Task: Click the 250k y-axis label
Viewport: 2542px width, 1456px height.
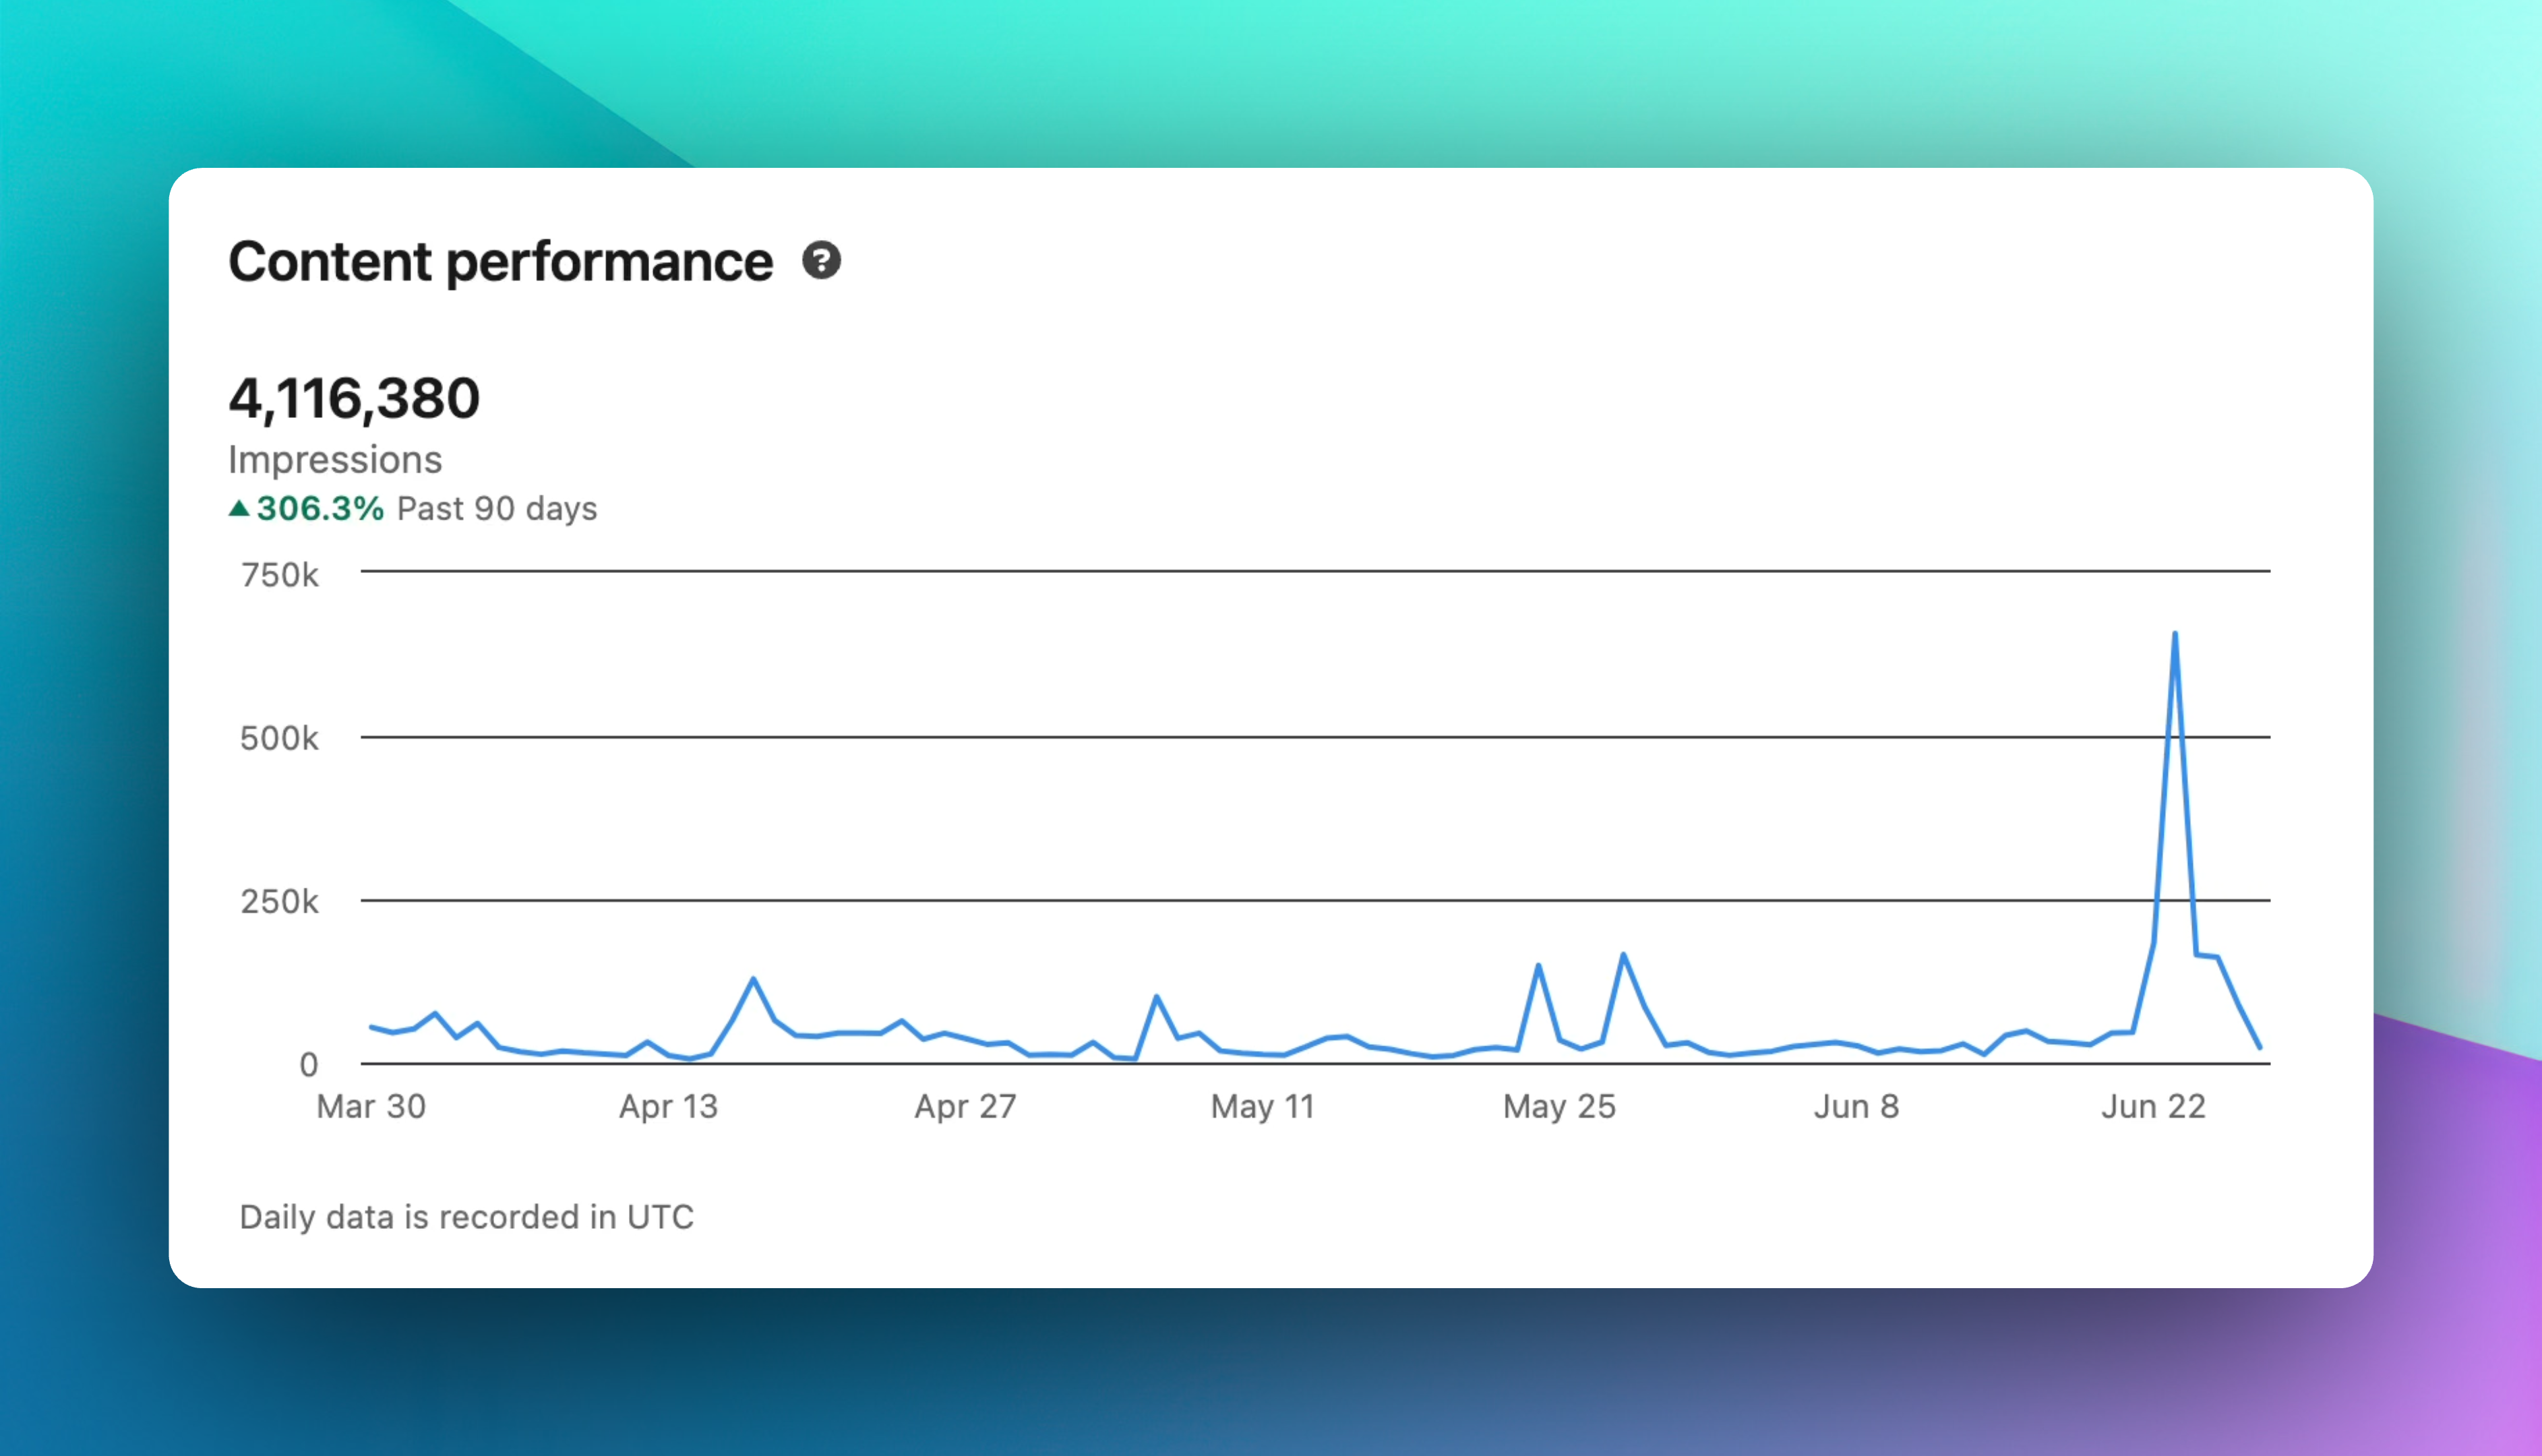Action: 279,901
